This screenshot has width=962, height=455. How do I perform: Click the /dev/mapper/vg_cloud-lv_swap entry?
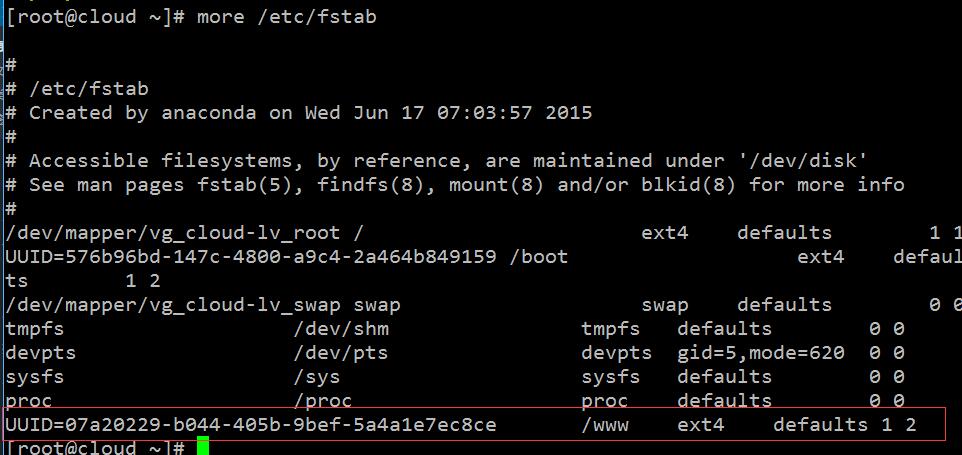[172, 305]
